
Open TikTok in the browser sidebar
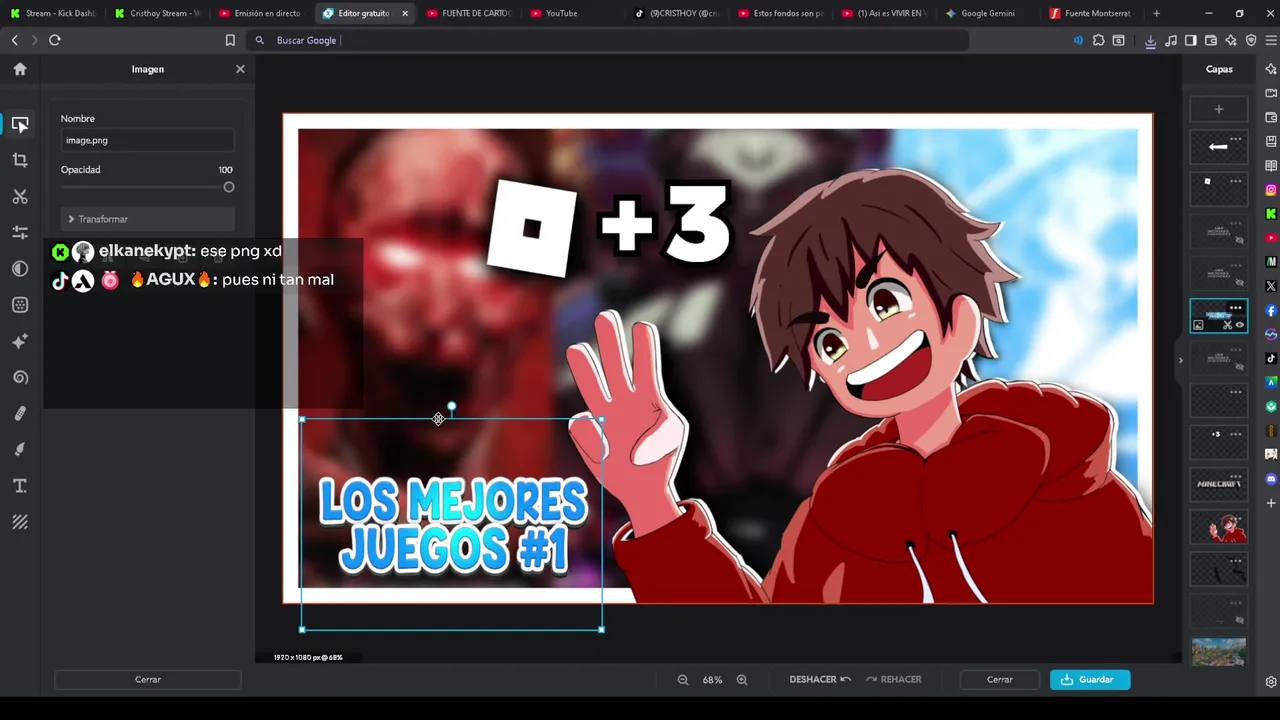[1271, 358]
